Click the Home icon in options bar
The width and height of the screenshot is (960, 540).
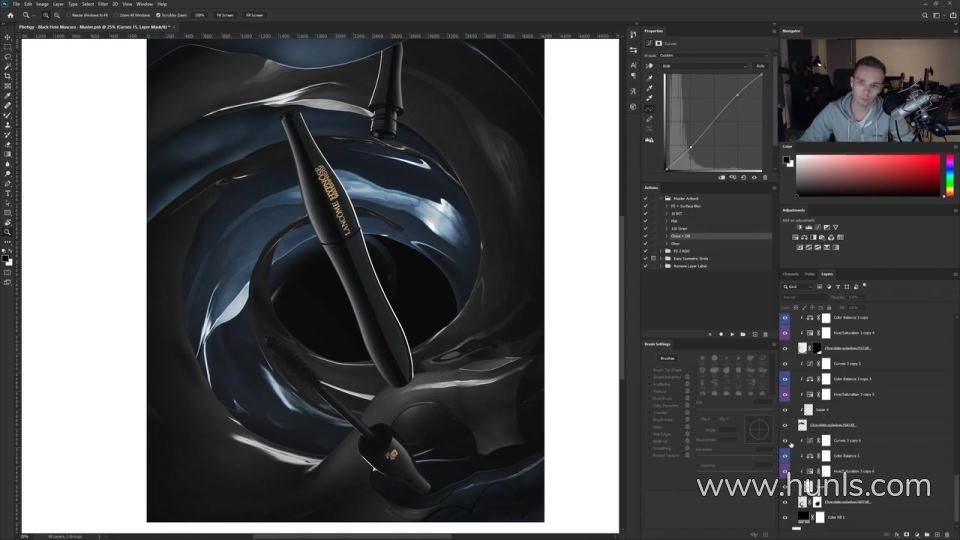coord(10,15)
